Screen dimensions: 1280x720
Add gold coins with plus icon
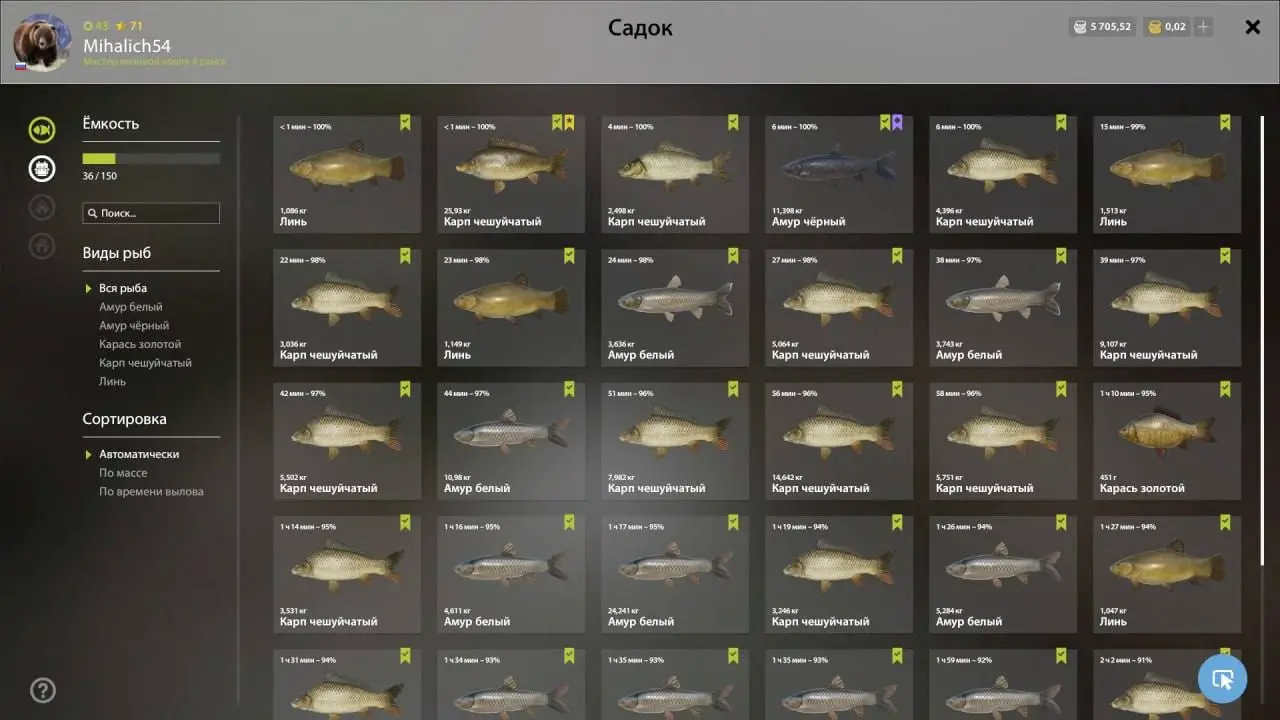click(x=1203, y=27)
